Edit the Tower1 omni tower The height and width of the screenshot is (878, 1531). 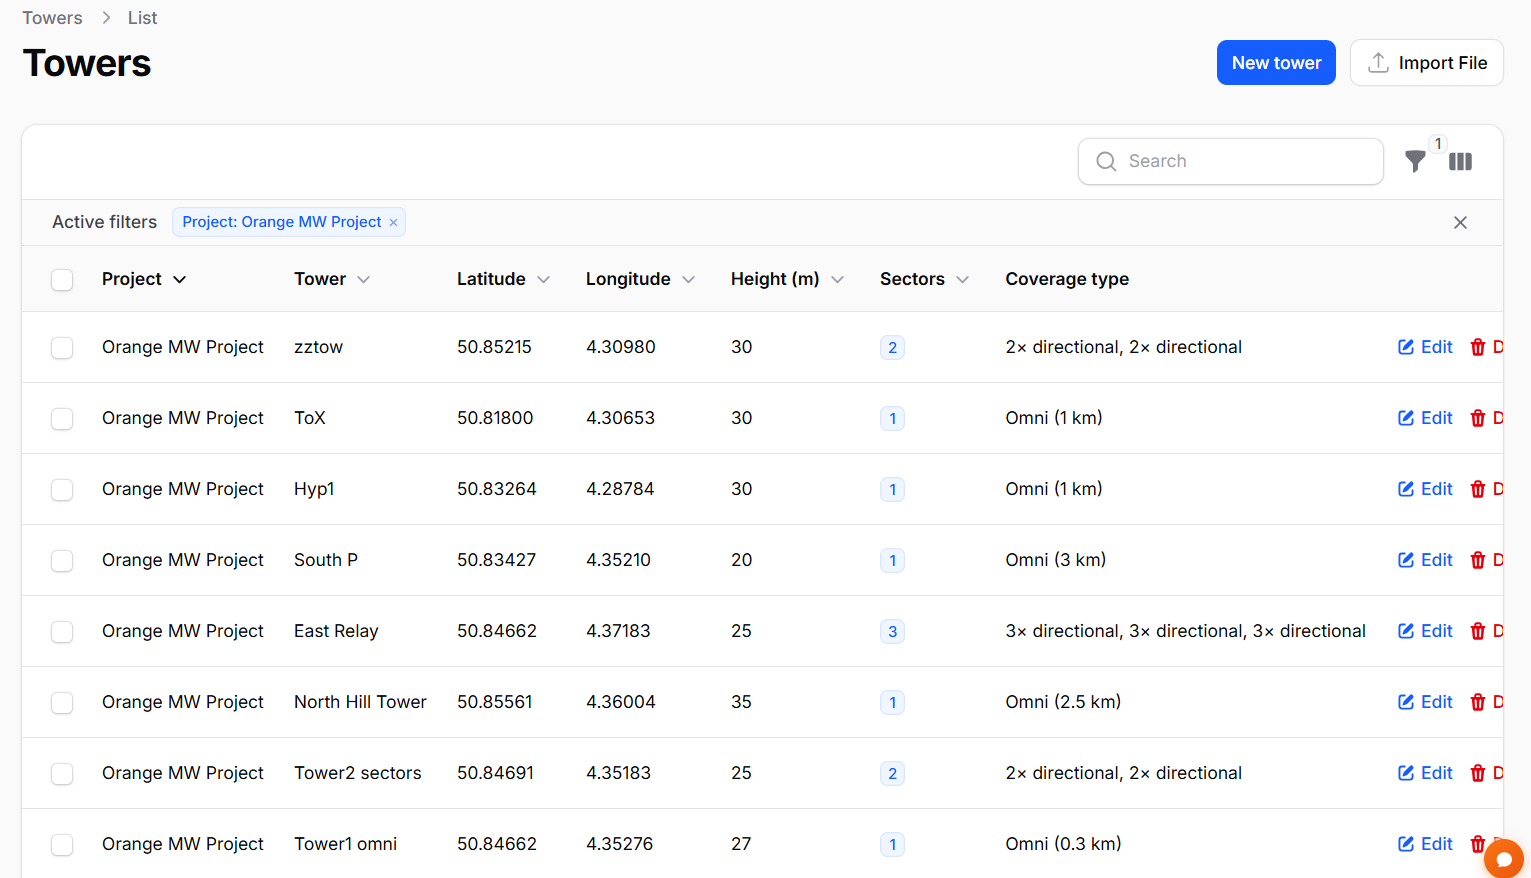[x=1425, y=844]
